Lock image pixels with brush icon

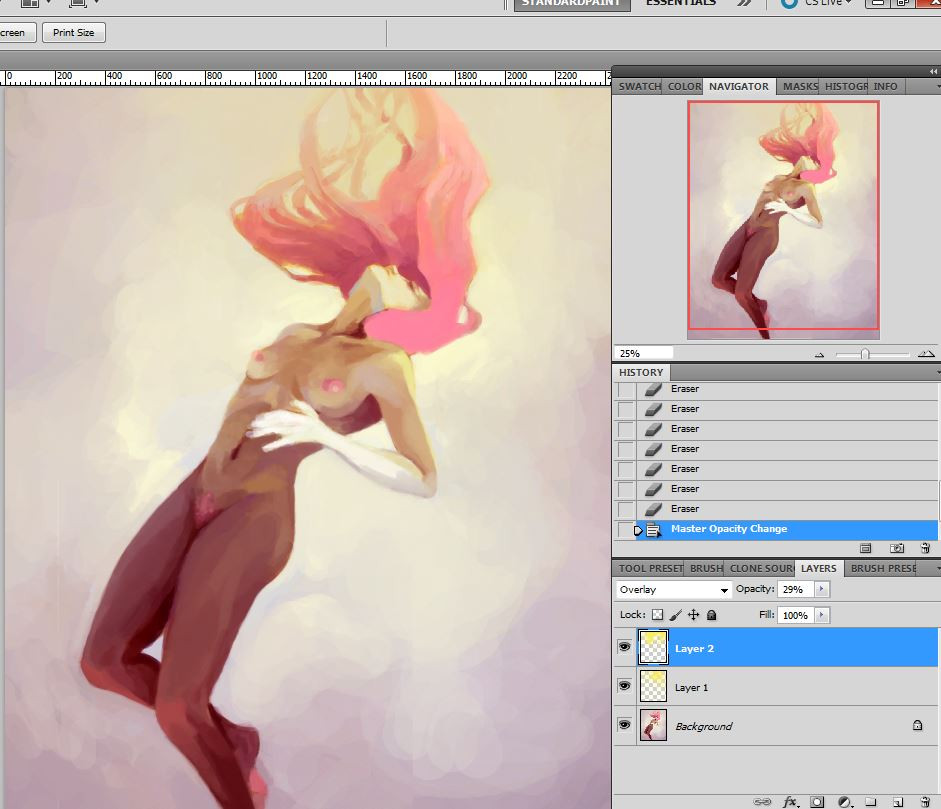tap(676, 615)
